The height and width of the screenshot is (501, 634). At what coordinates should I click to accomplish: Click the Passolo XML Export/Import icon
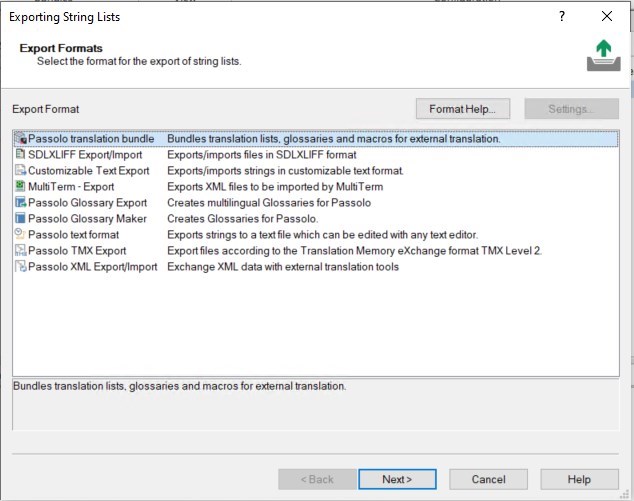coord(21,267)
